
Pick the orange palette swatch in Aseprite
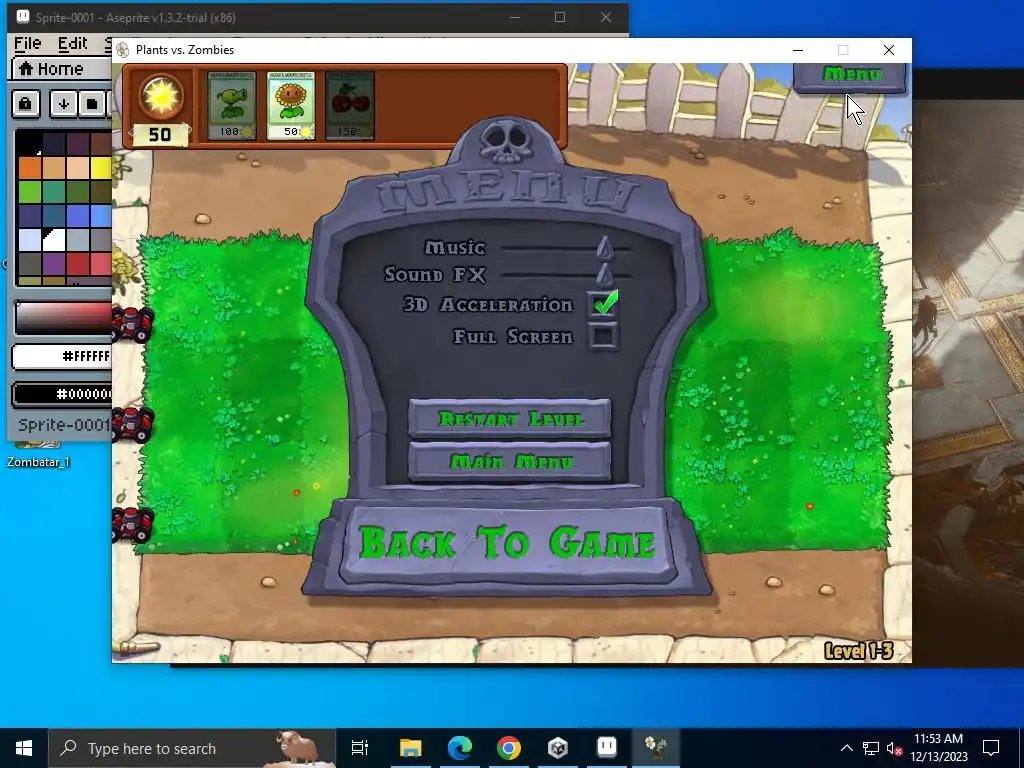[x=30, y=168]
